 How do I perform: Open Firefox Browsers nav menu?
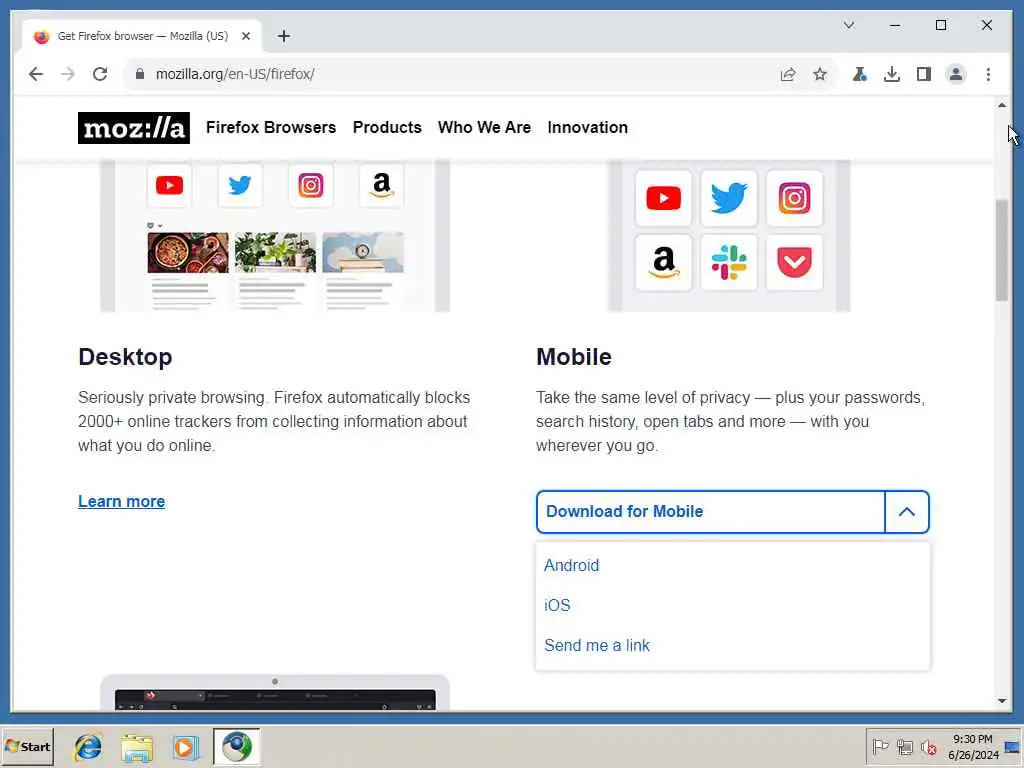271,127
